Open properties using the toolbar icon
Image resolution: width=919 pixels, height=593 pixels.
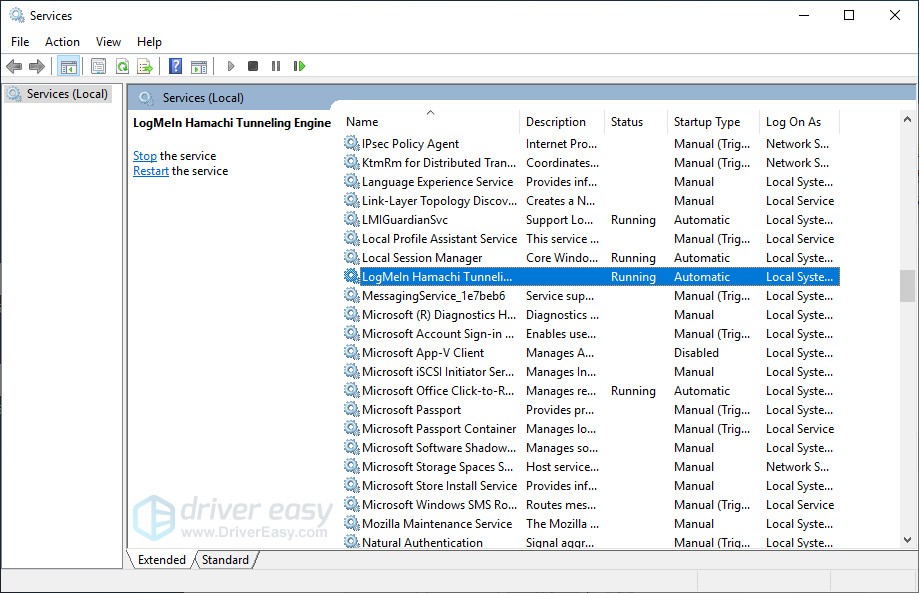tap(97, 66)
